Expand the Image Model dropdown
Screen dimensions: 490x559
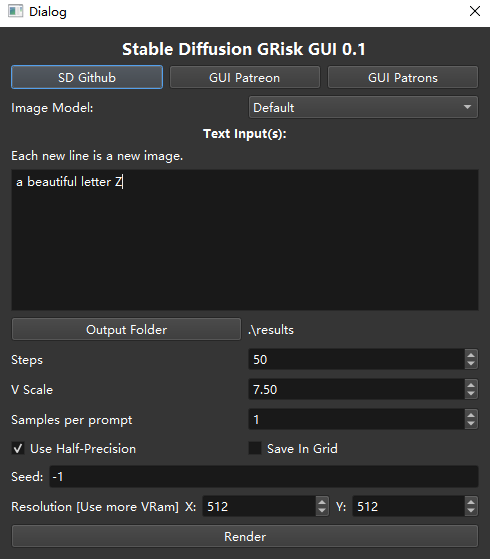[363, 107]
